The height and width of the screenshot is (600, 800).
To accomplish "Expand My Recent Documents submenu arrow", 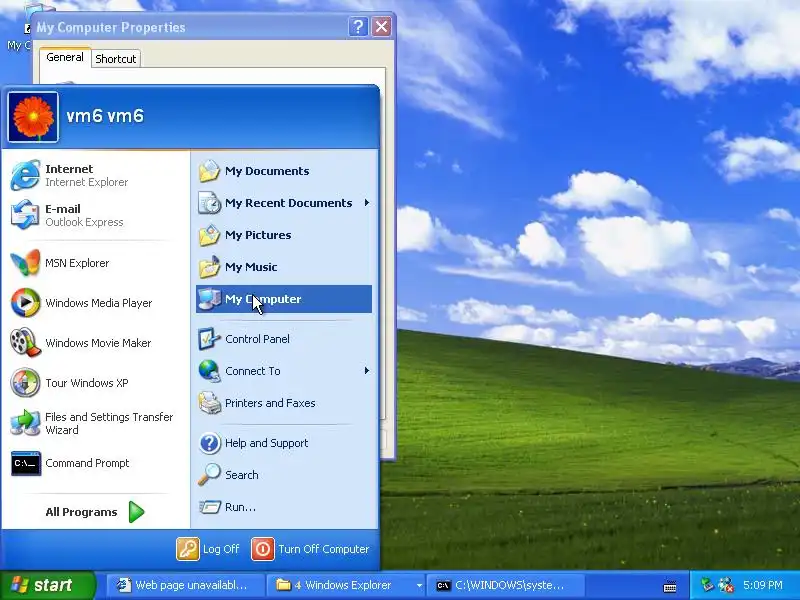I will 366,203.
